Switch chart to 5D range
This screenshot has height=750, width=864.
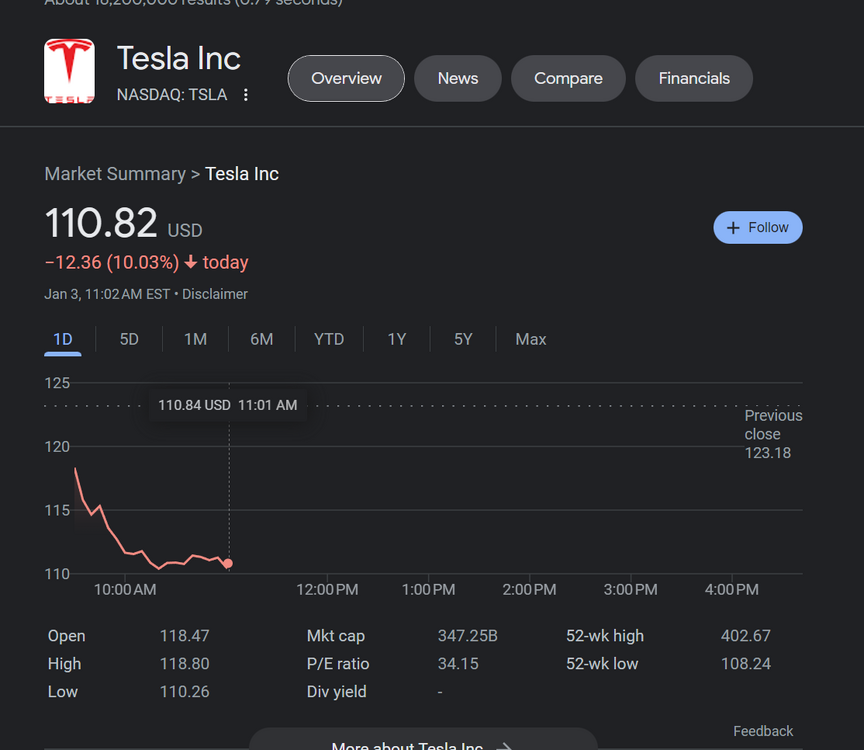click(x=129, y=340)
